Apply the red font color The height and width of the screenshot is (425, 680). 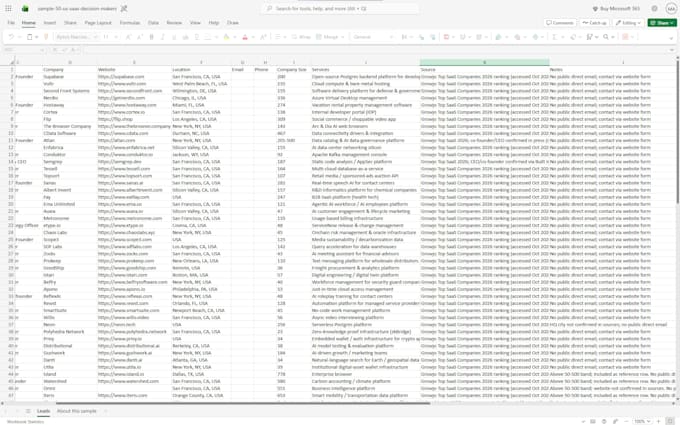pyautogui.click(x=245, y=37)
